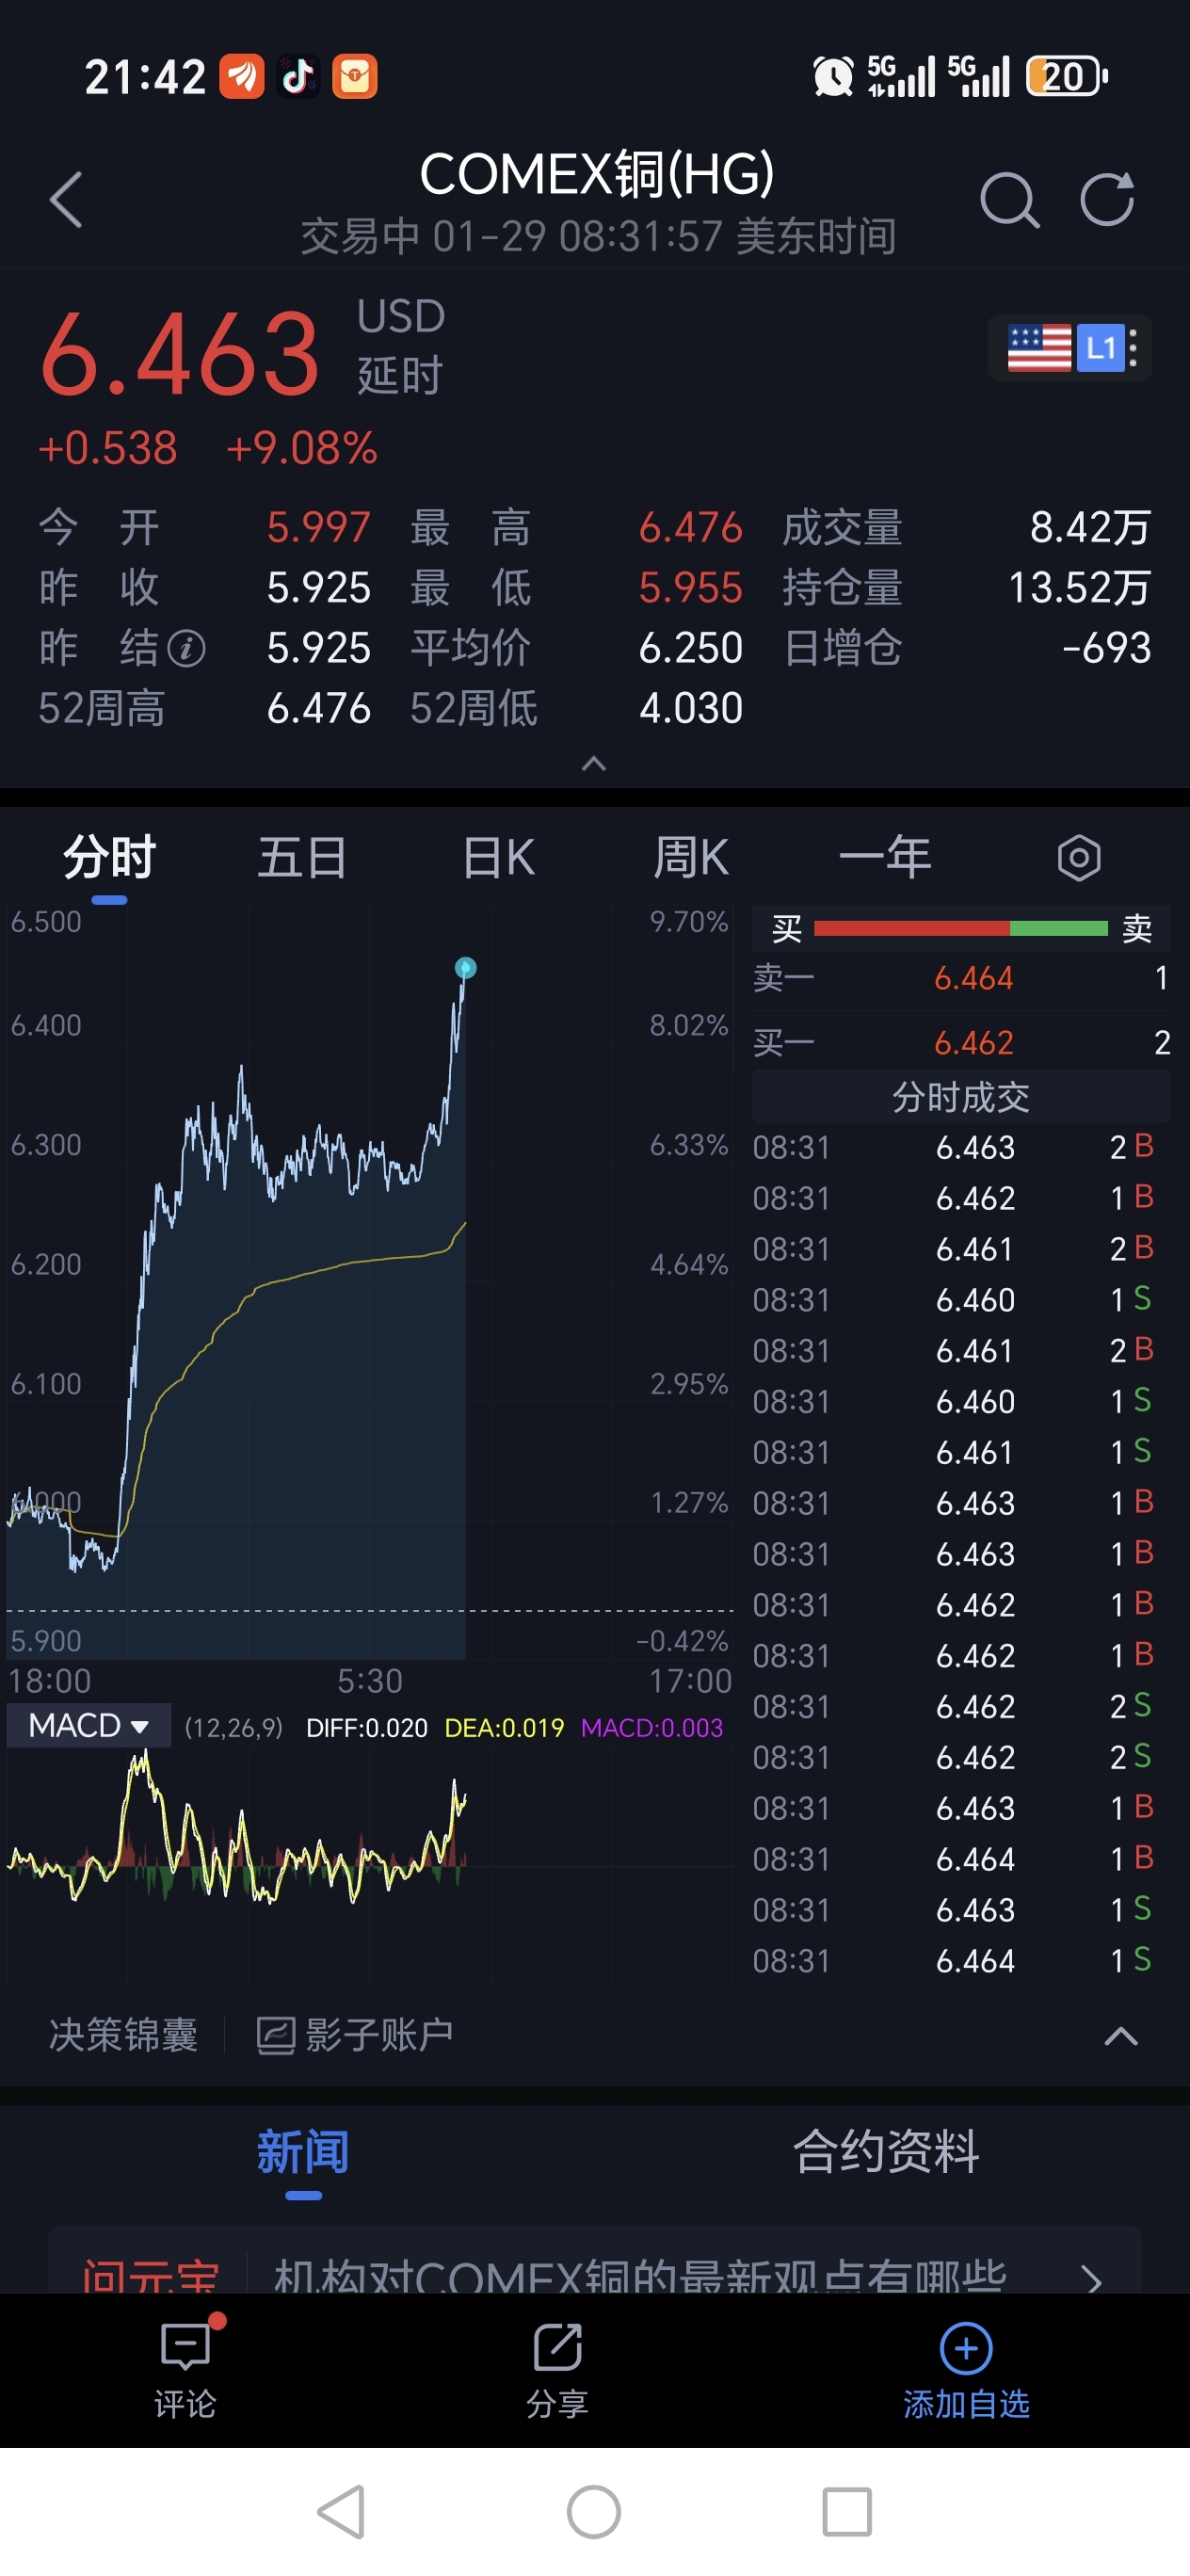Tap the 卖一 6.464 quote row
Image resolution: width=1190 pixels, height=2576 pixels.
coord(961,978)
